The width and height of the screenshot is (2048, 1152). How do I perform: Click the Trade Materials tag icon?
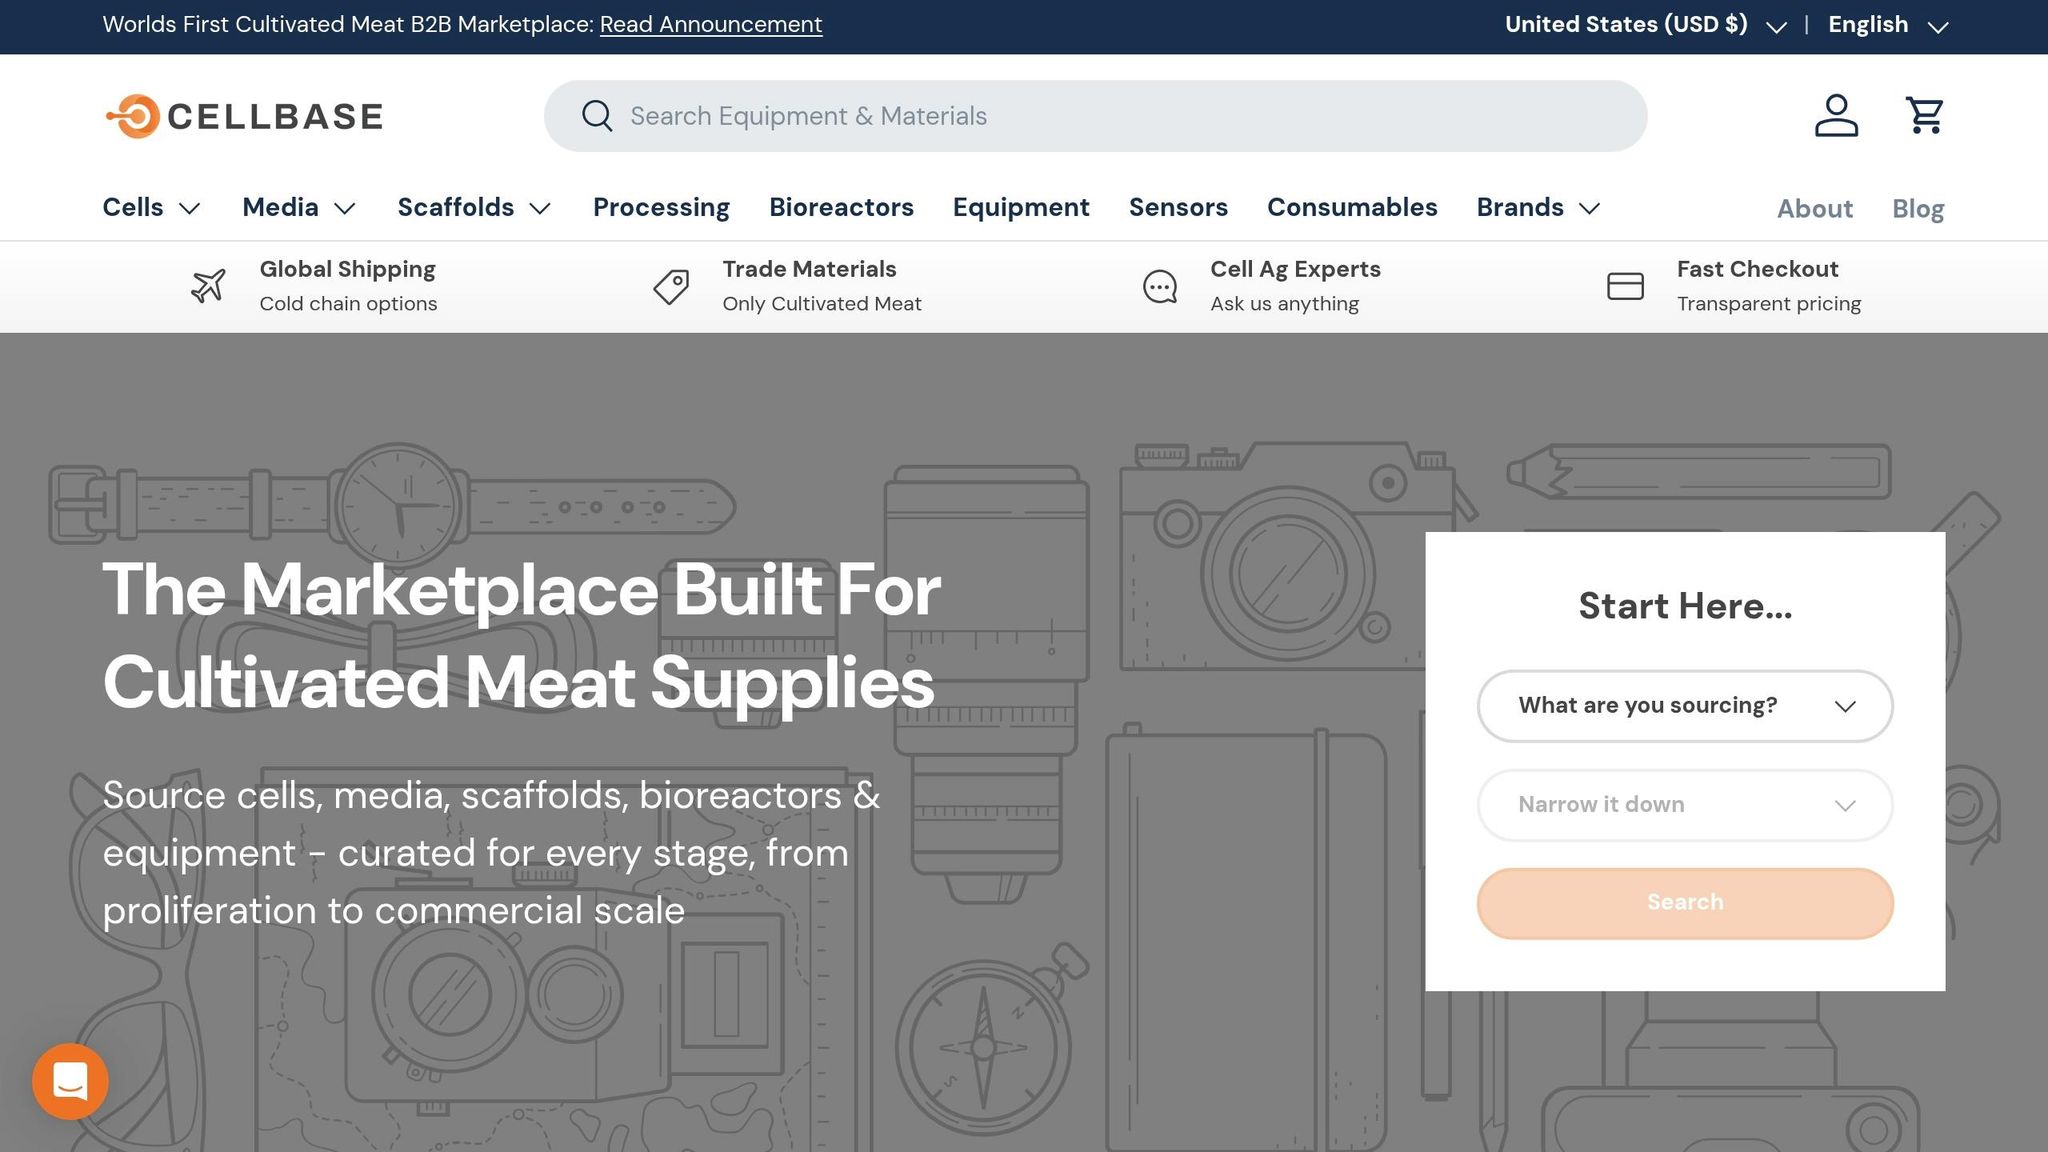click(671, 287)
